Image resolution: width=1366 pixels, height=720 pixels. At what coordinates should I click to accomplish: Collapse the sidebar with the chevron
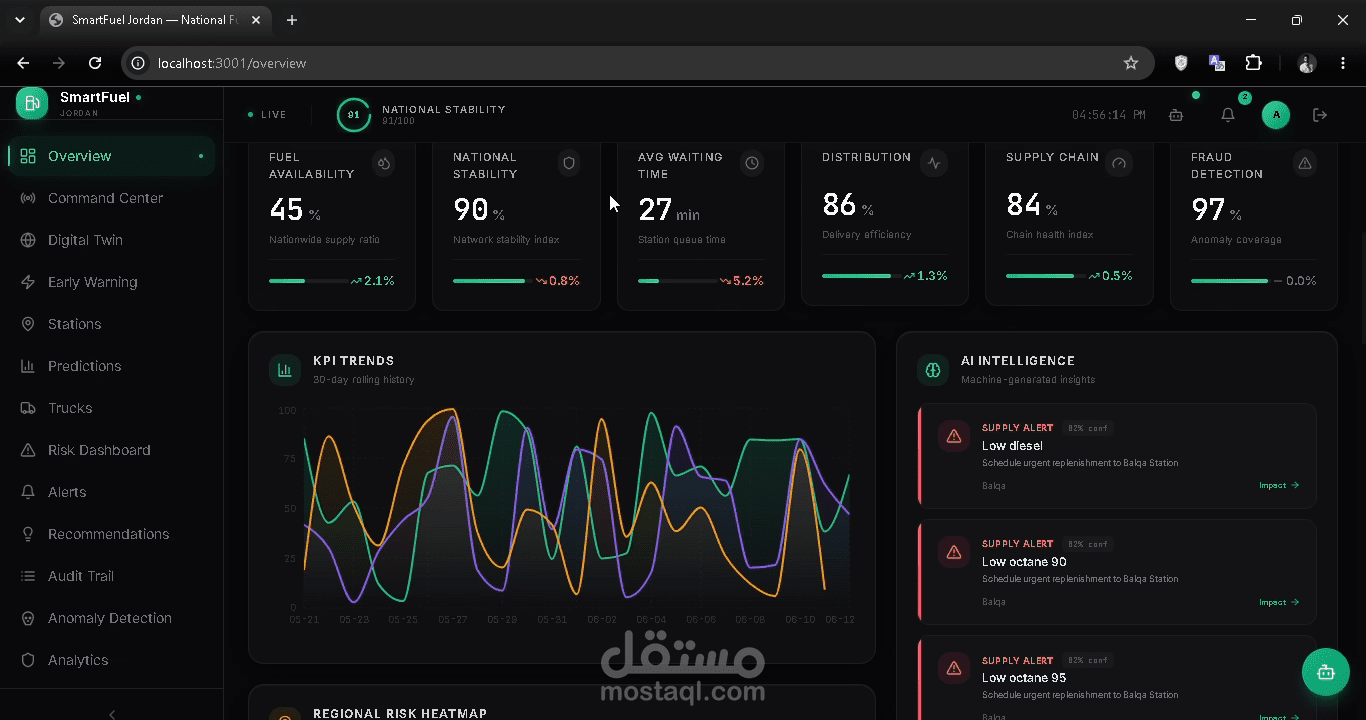tap(112, 714)
